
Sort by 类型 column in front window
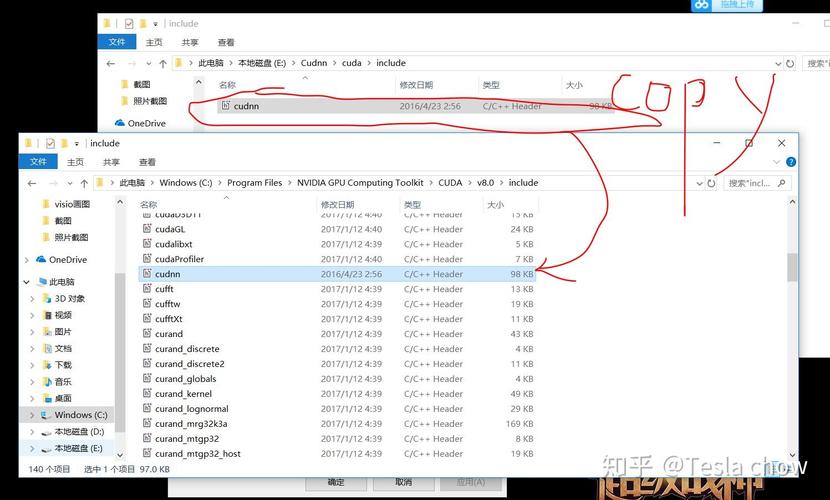pos(412,205)
